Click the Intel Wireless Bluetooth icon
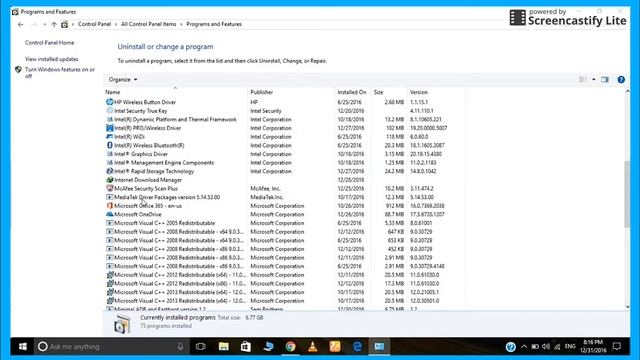640x360 pixels. 109,145
